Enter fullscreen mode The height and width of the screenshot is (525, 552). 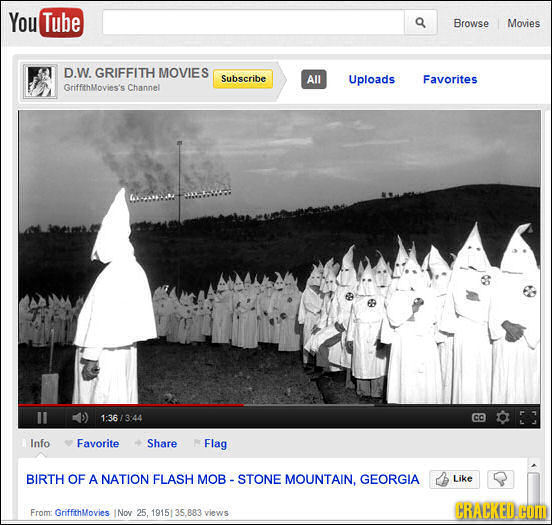tap(528, 418)
